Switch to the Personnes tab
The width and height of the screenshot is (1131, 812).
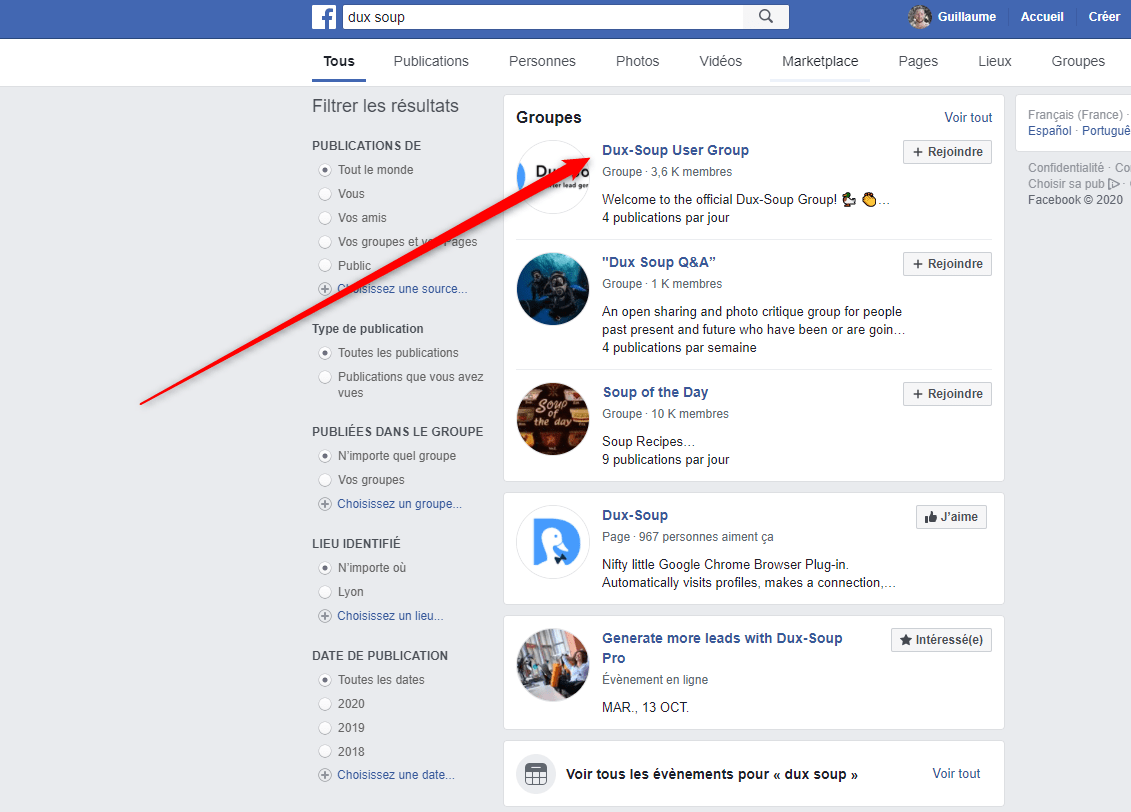(542, 61)
